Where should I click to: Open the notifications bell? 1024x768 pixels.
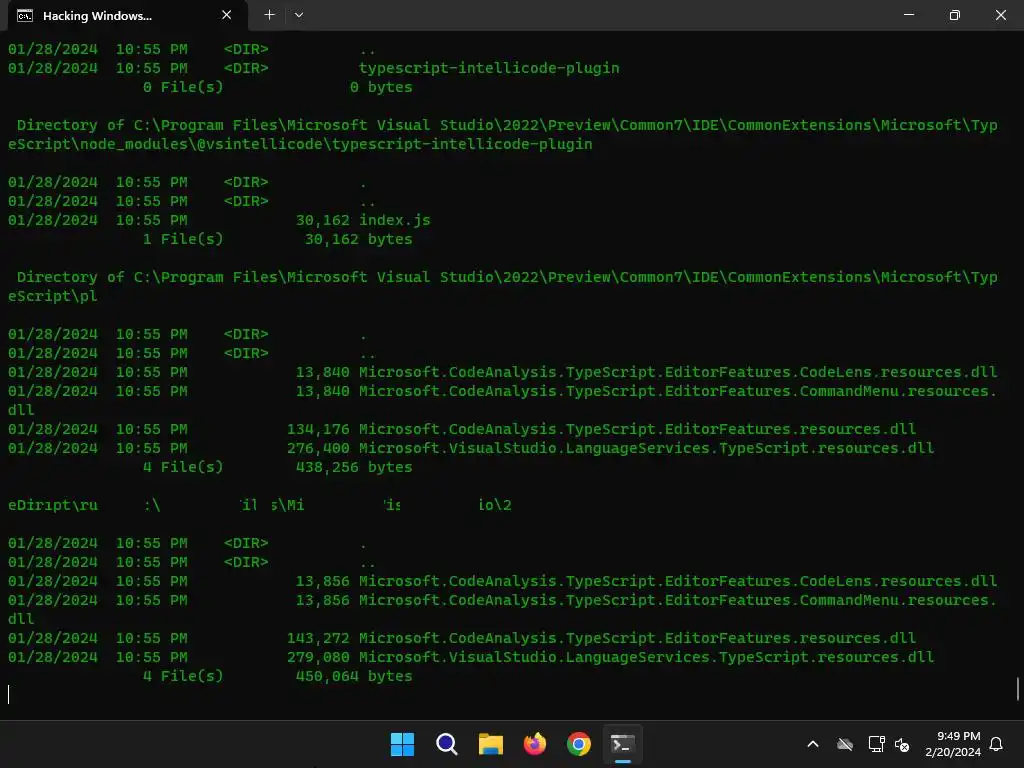click(996, 744)
